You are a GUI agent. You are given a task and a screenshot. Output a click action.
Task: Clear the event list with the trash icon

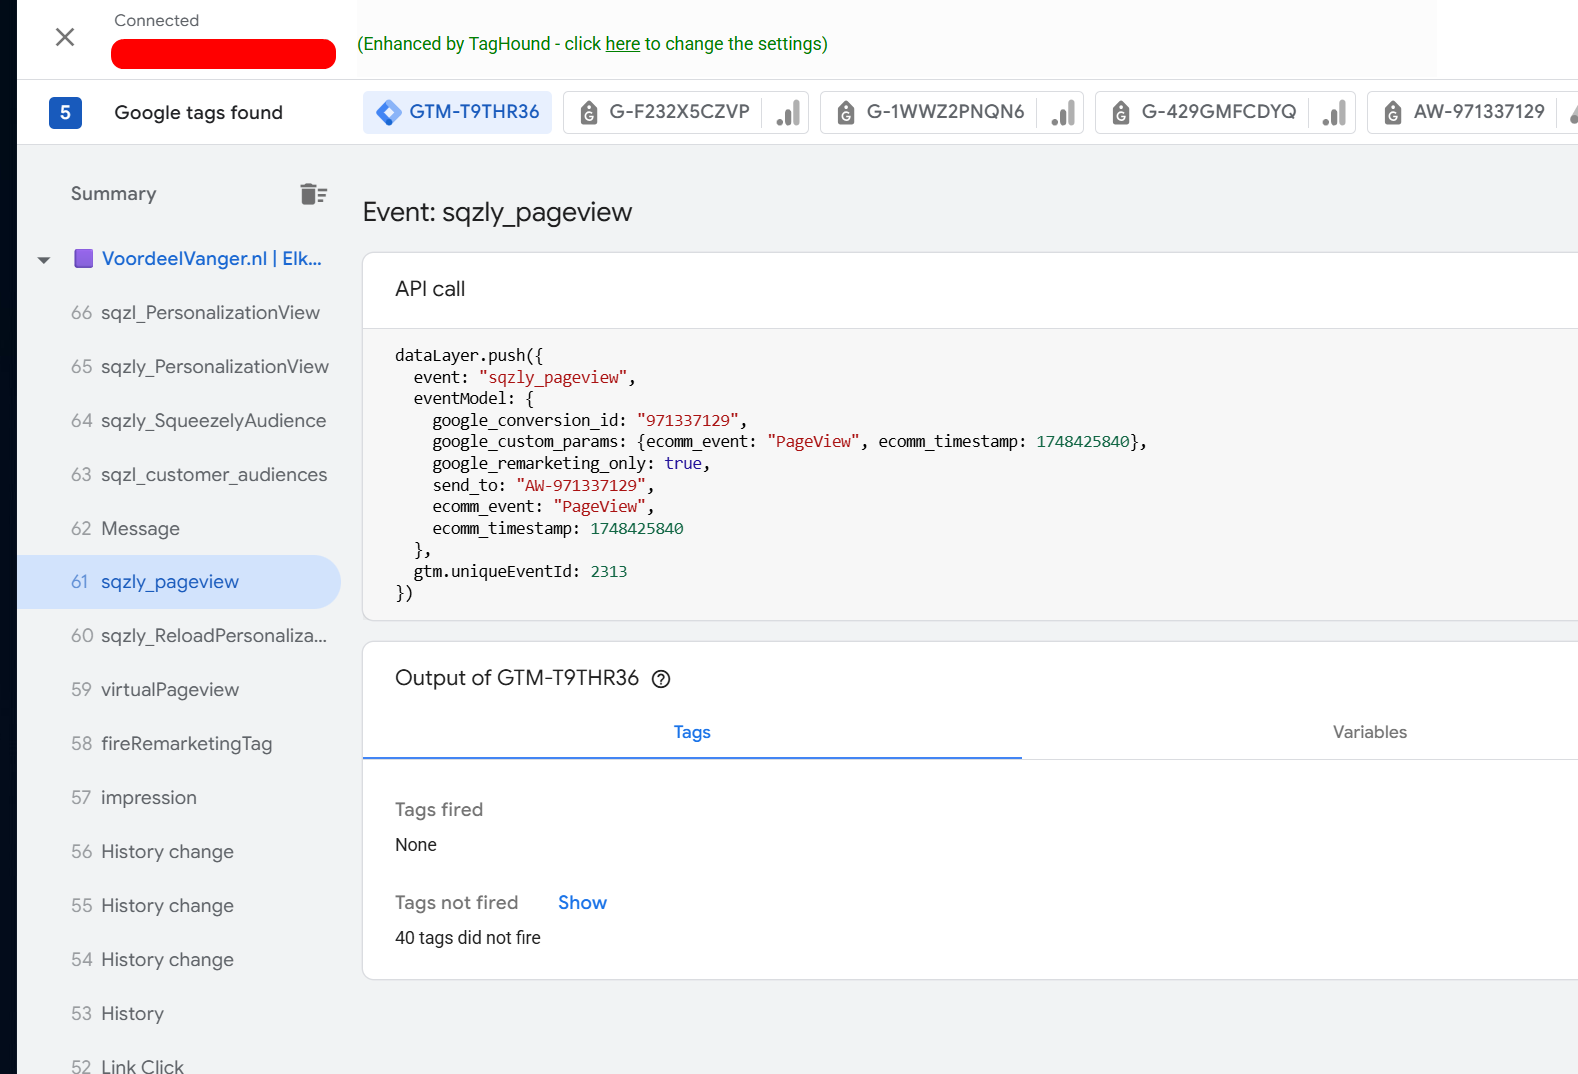click(313, 194)
